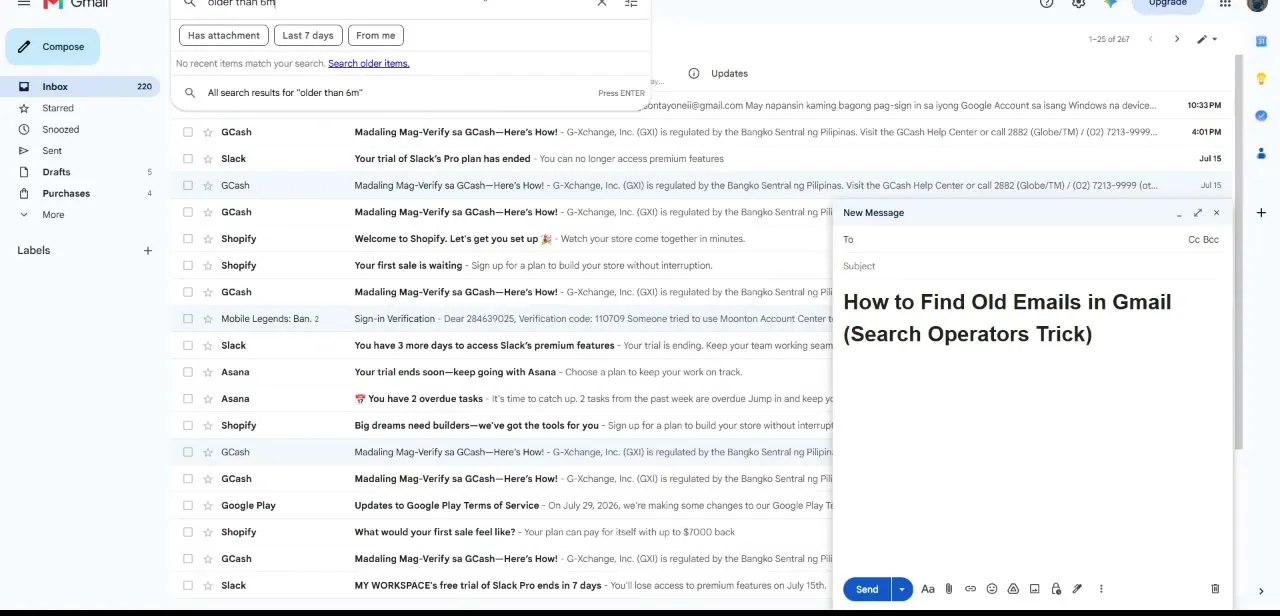
Task: Attach files with the paperclip icon
Action: click(949, 589)
